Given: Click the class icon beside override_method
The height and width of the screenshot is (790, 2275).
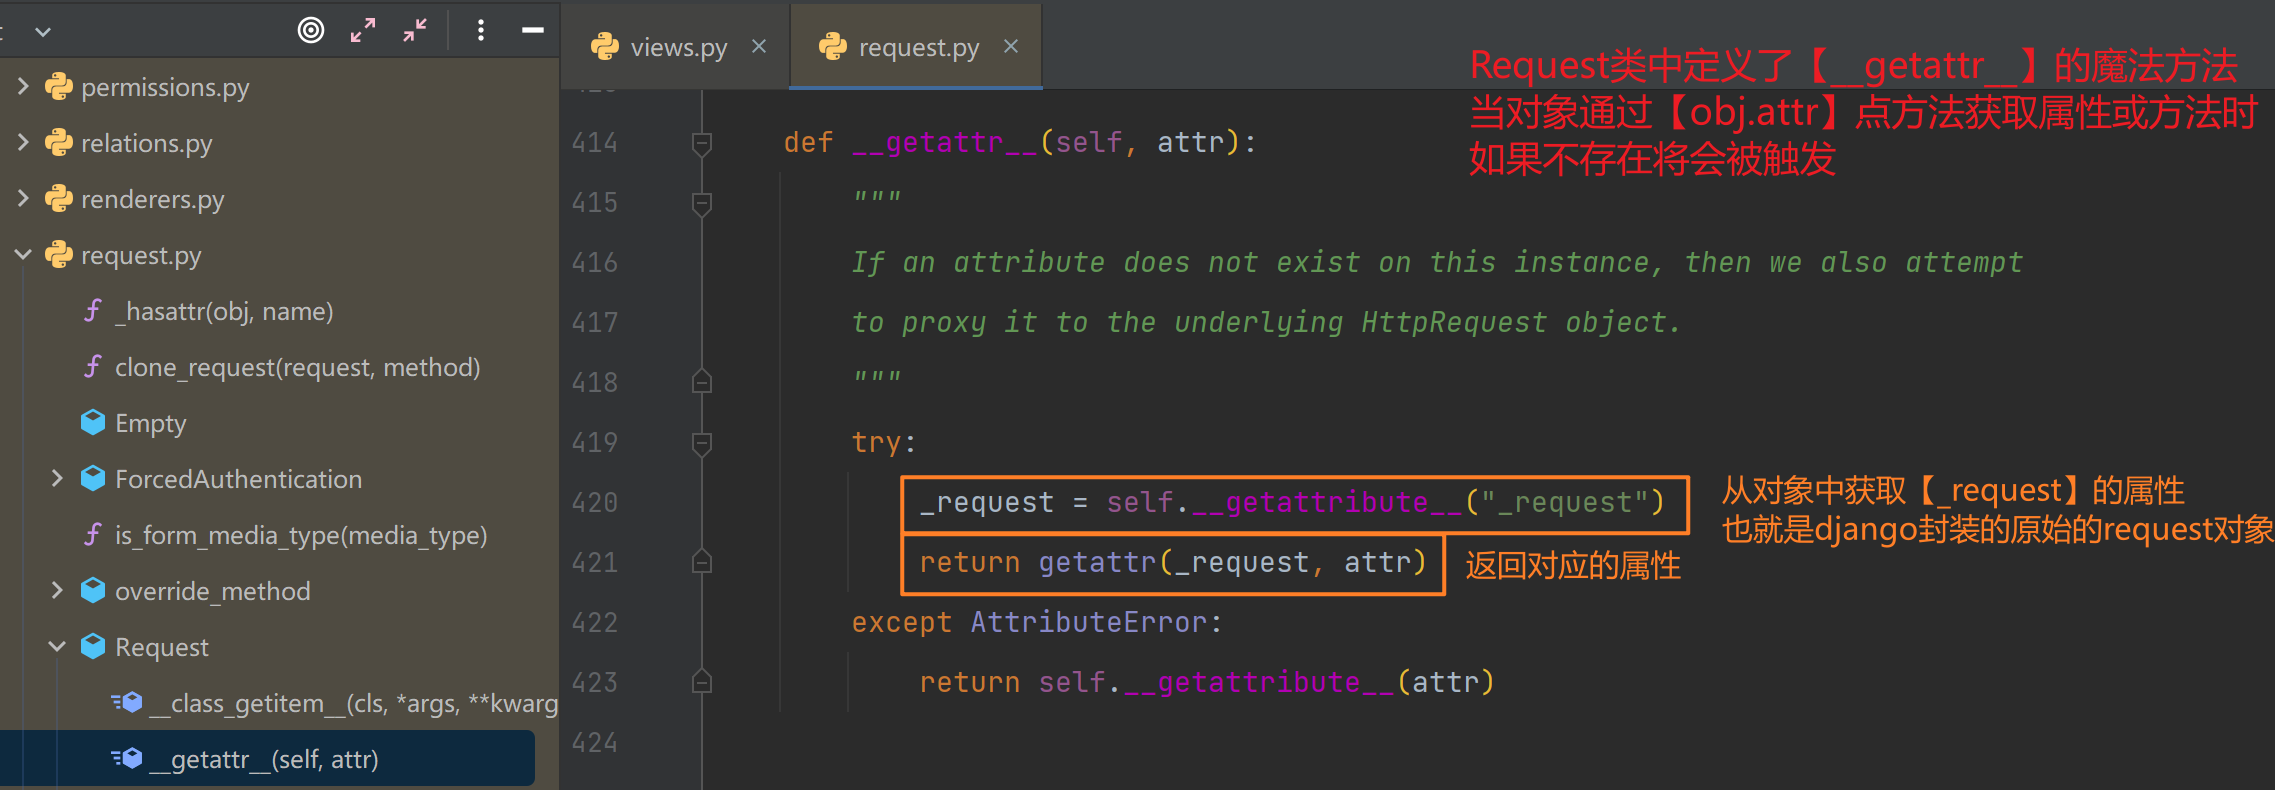Looking at the screenshot, I should (x=93, y=591).
